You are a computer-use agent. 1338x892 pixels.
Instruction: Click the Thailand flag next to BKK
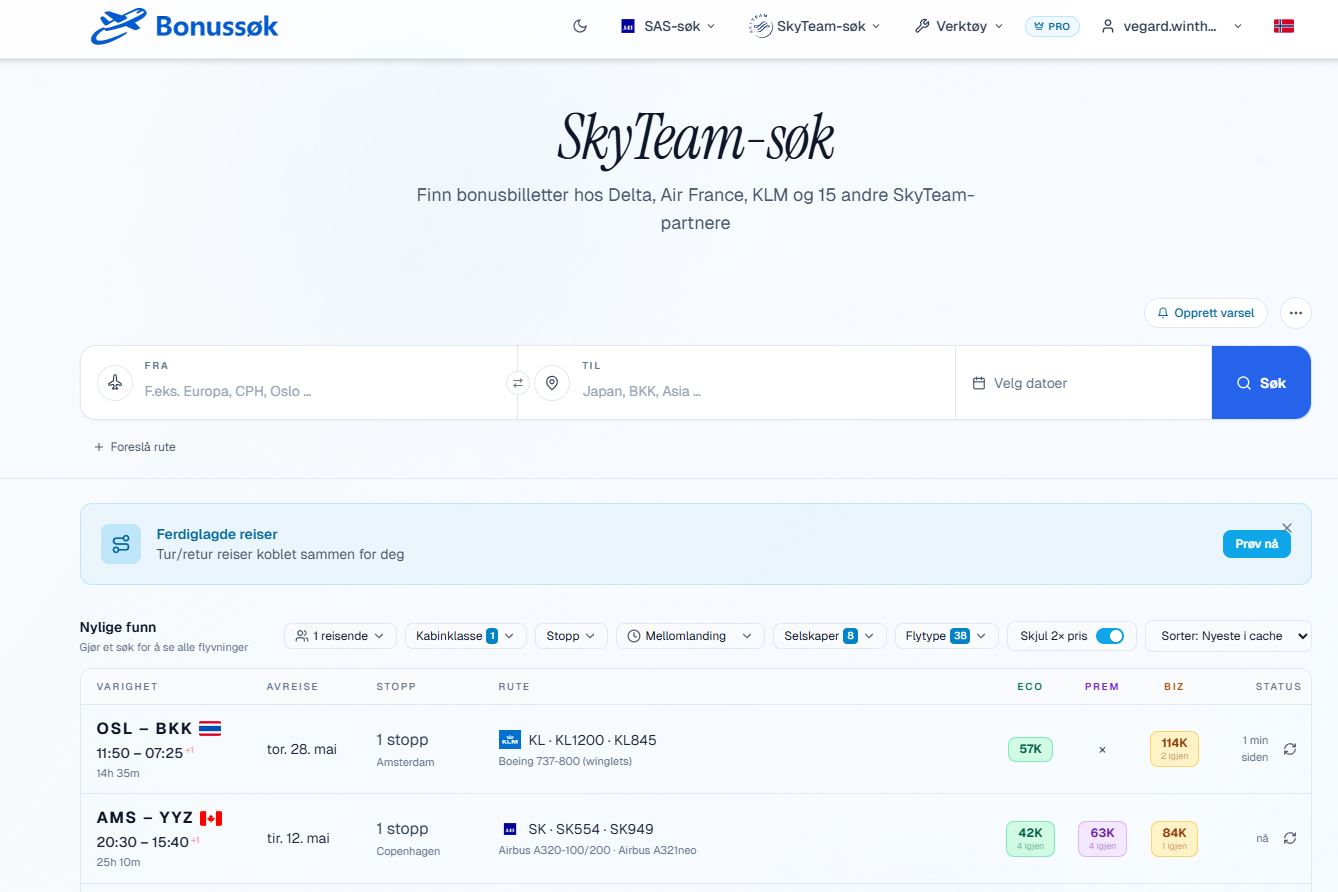(x=210, y=728)
